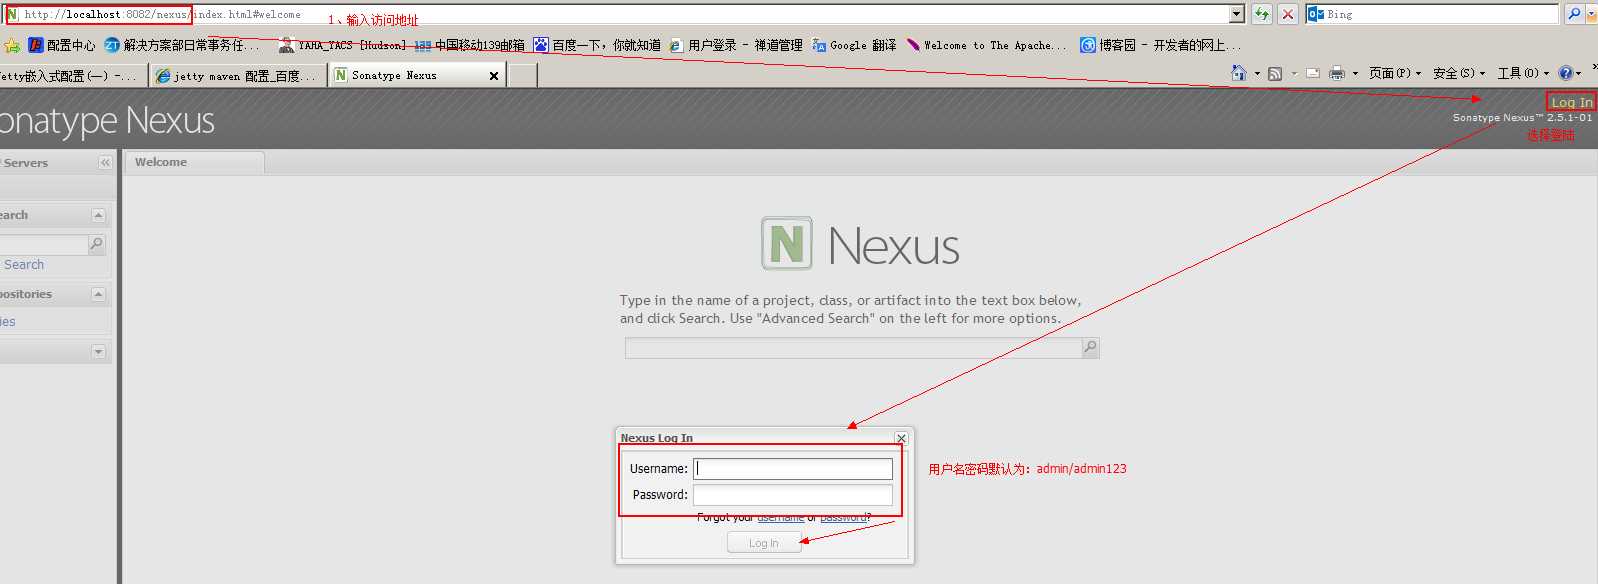Open the 百度一下，你就知道 bookmark

coord(597,45)
